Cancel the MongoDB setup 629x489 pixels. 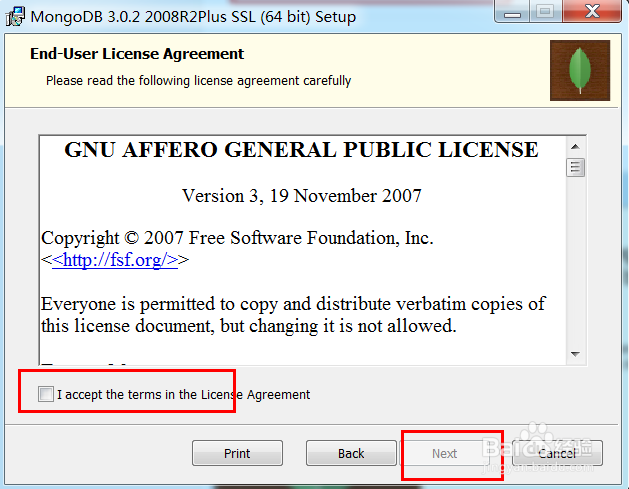(x=557, y=453)
